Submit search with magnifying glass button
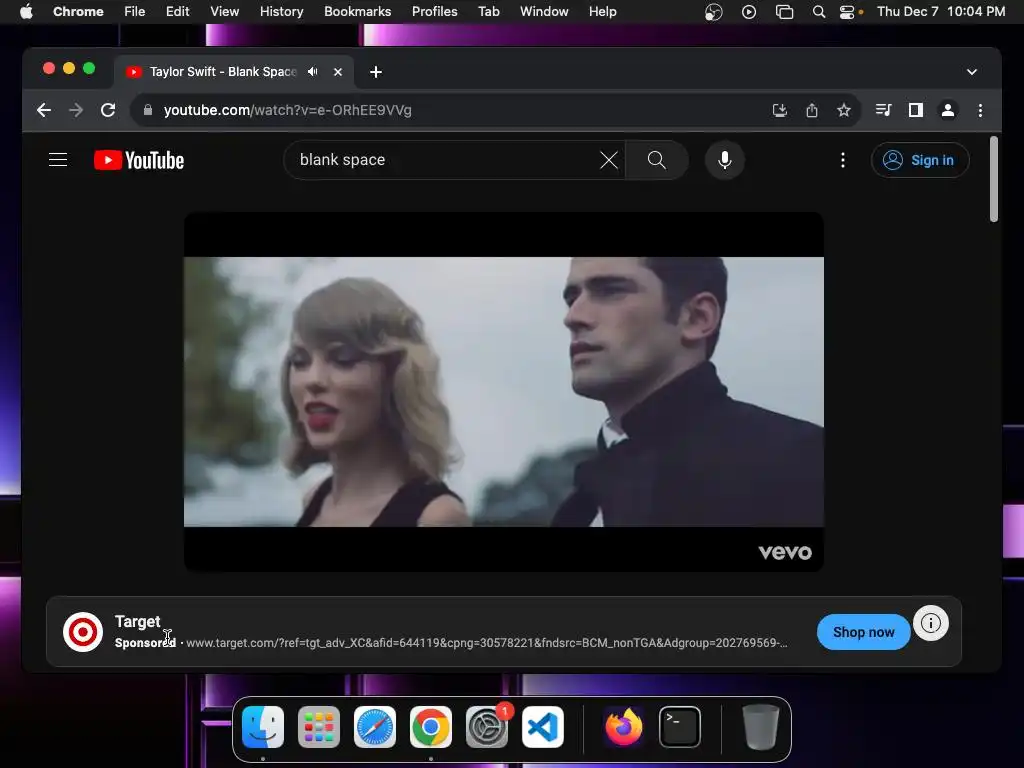 click(x=656, y=160)
